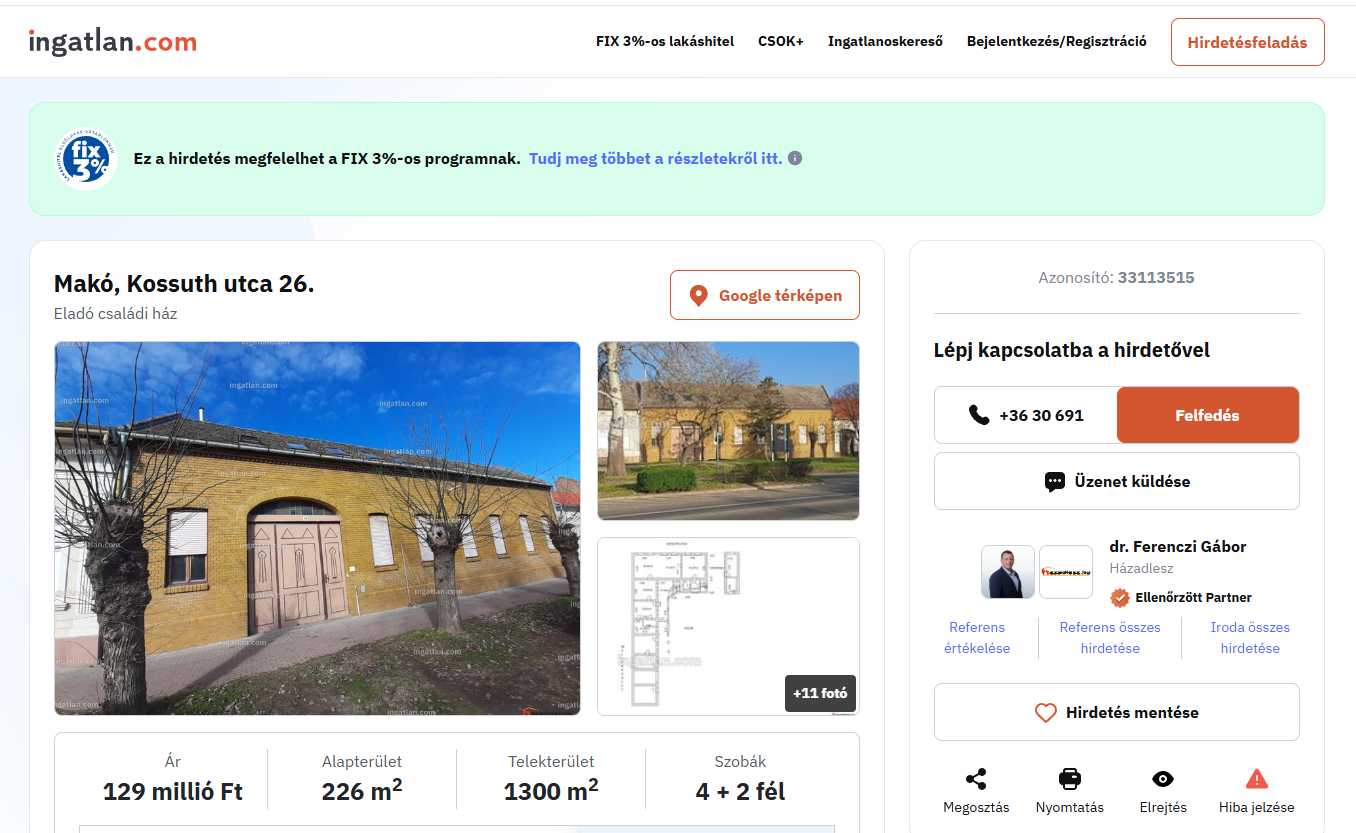
Task: Click Bejelentkezés/Regisztráció login link
Action: [1056, 42]
